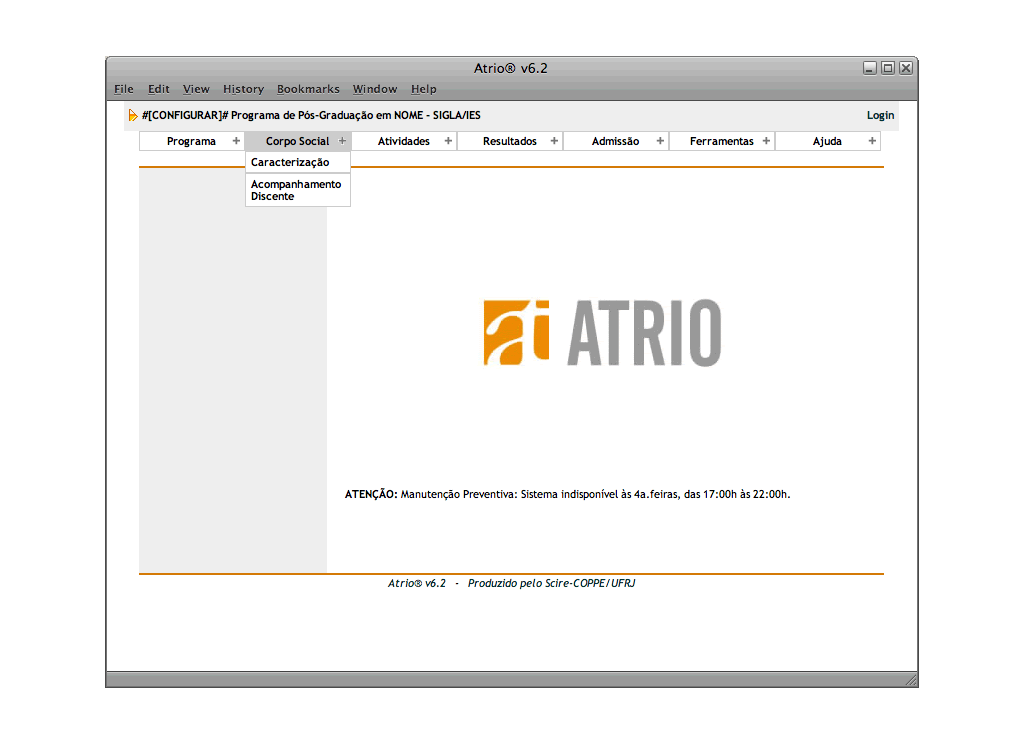Select Caracterização from the Corpo Social dropdown
The image size is (1024, 744).
290,162
